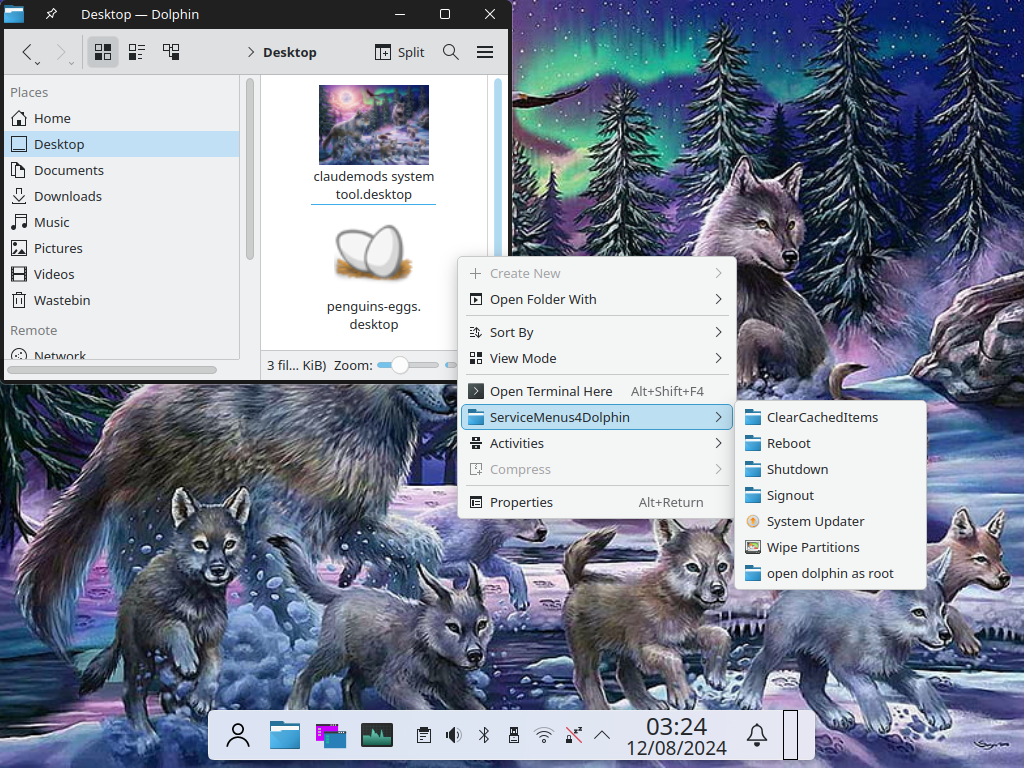Select claudemods system tool.desktop thumbnail

[374, 125]
